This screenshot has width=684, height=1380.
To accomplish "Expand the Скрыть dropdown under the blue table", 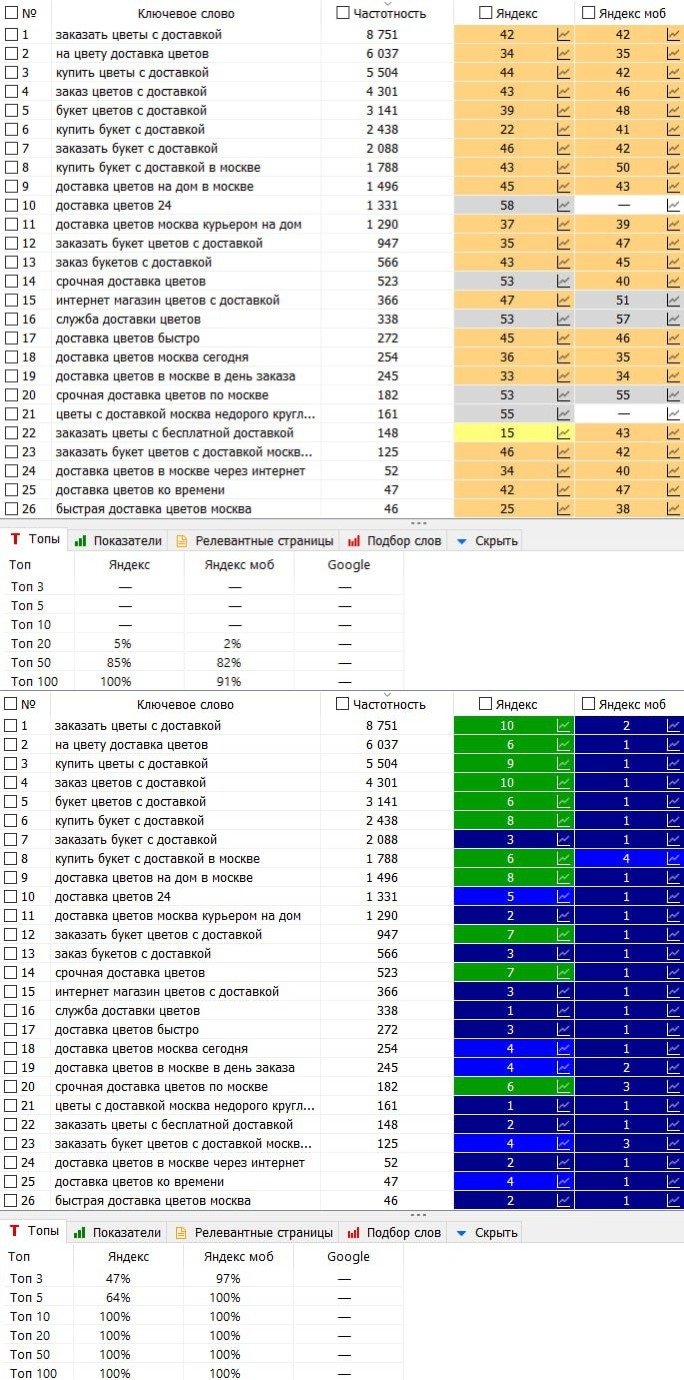I will coord(486,1233).
